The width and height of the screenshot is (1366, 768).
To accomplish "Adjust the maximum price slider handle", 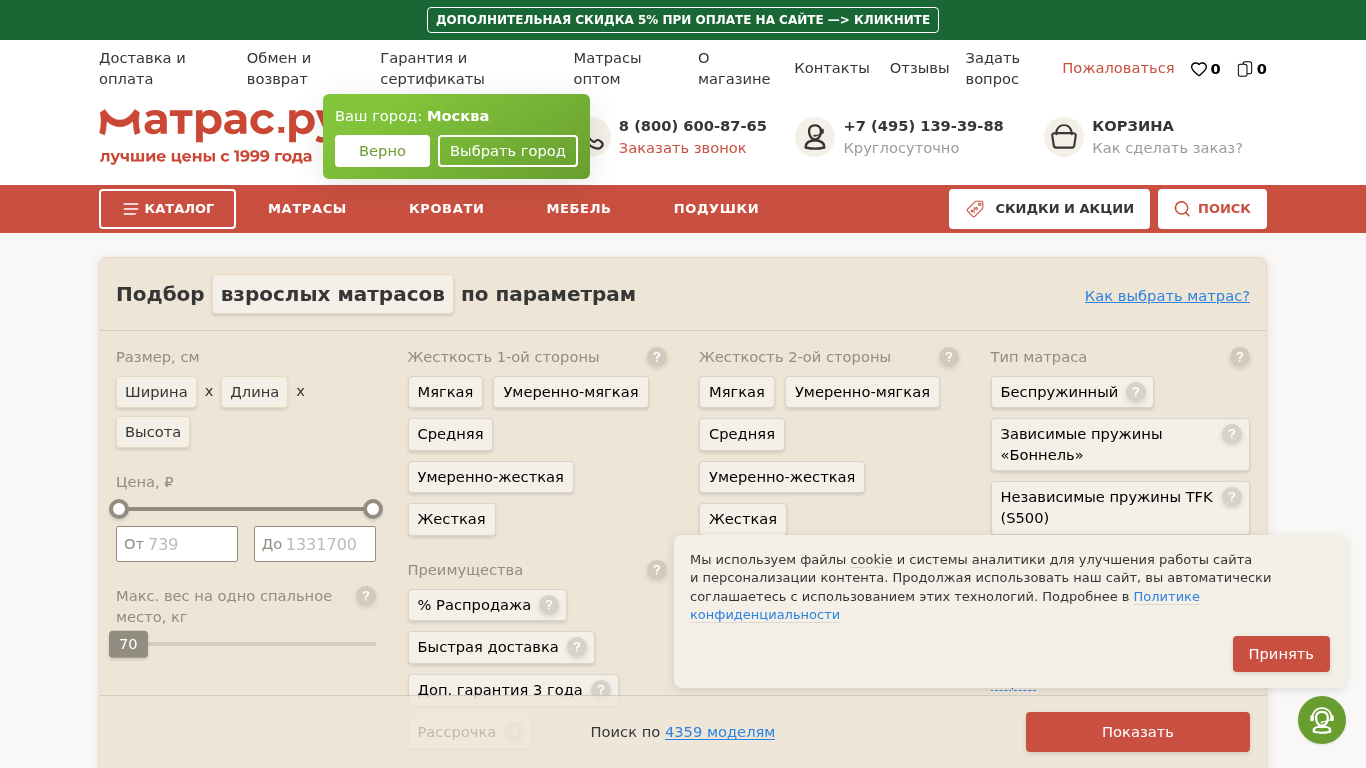I will tap(373, 509).
